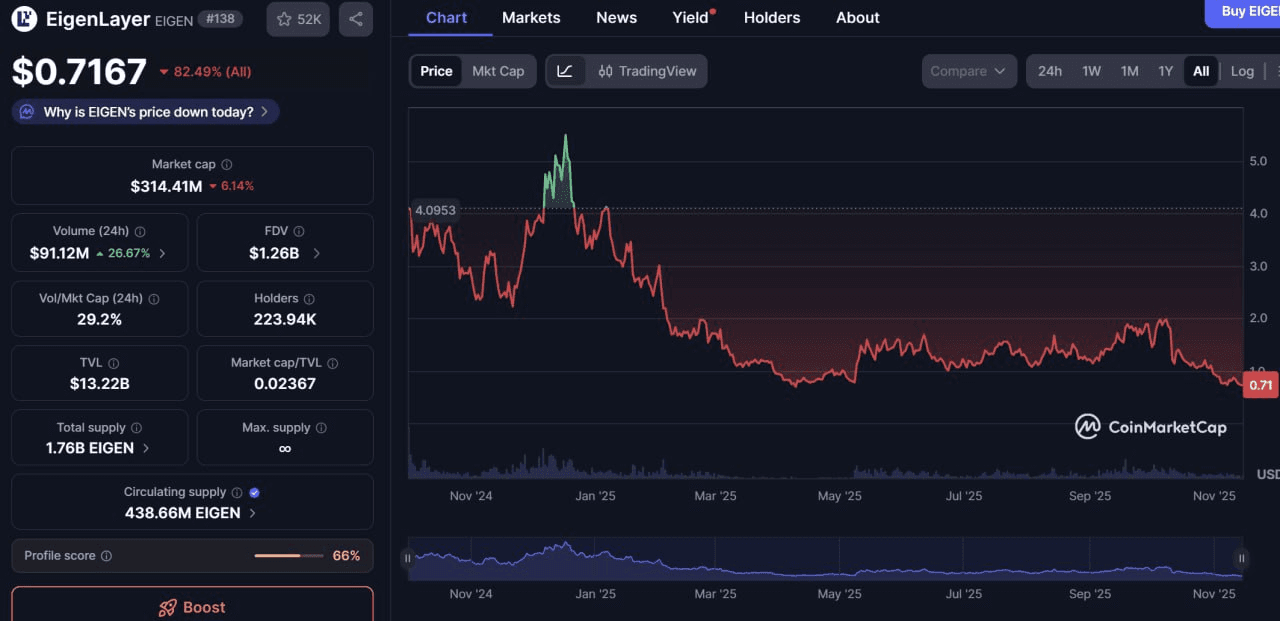
Task: Click the EigenLayer logo at top left
Action: click(x=23, y=19)
